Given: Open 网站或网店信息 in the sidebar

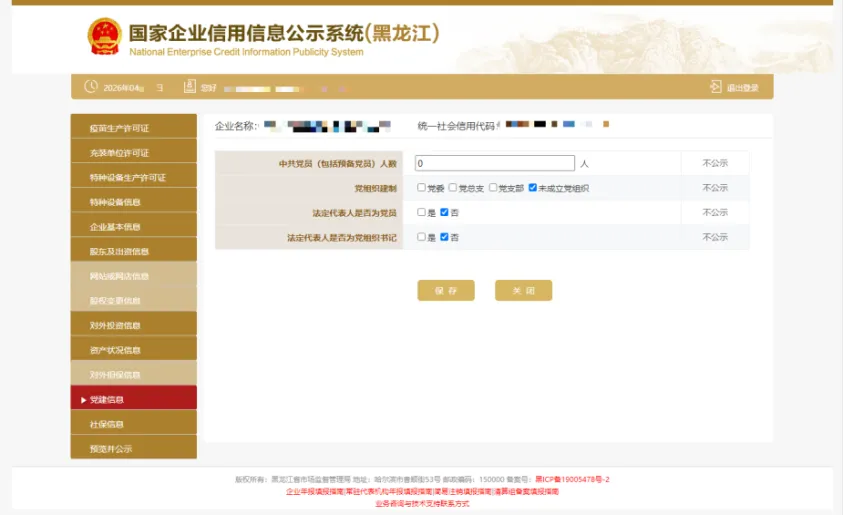Looking at the screenshot, I should tap(133, 276).
